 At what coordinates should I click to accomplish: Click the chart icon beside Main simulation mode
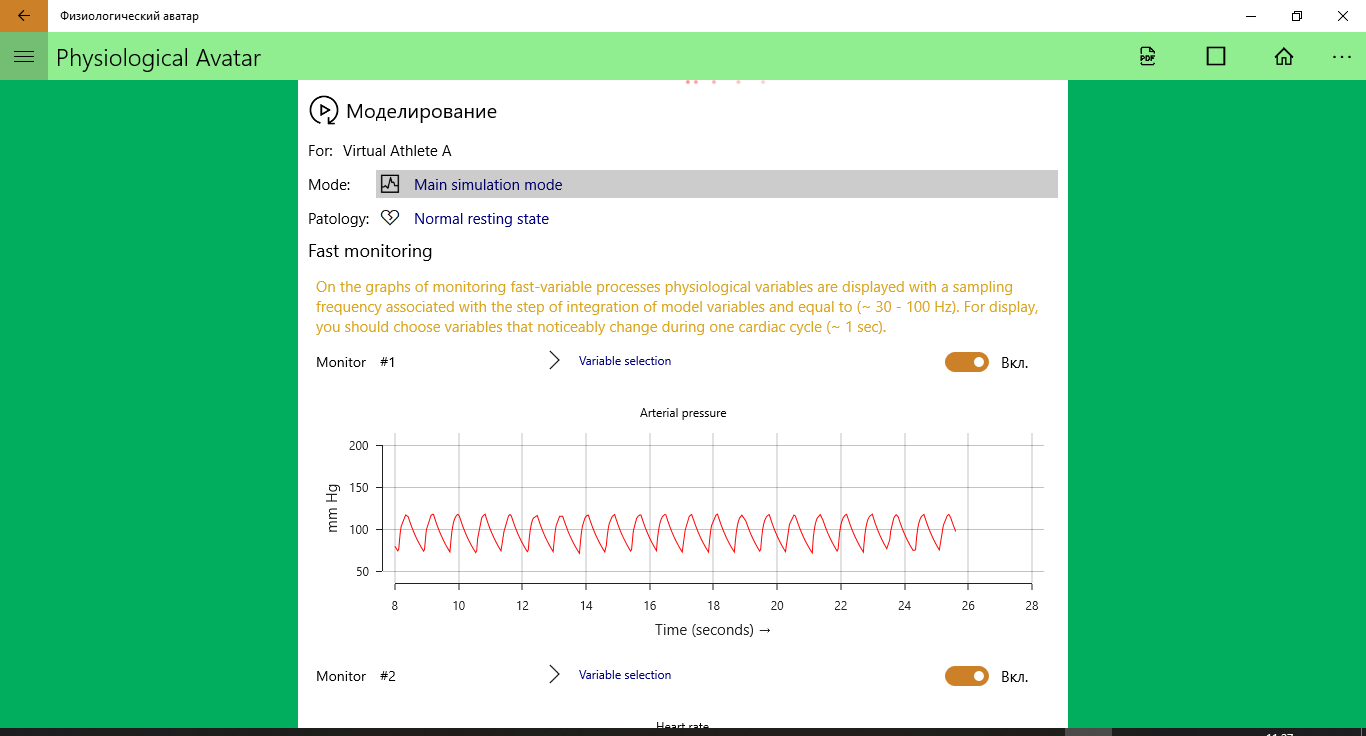(x=390, y=184)
